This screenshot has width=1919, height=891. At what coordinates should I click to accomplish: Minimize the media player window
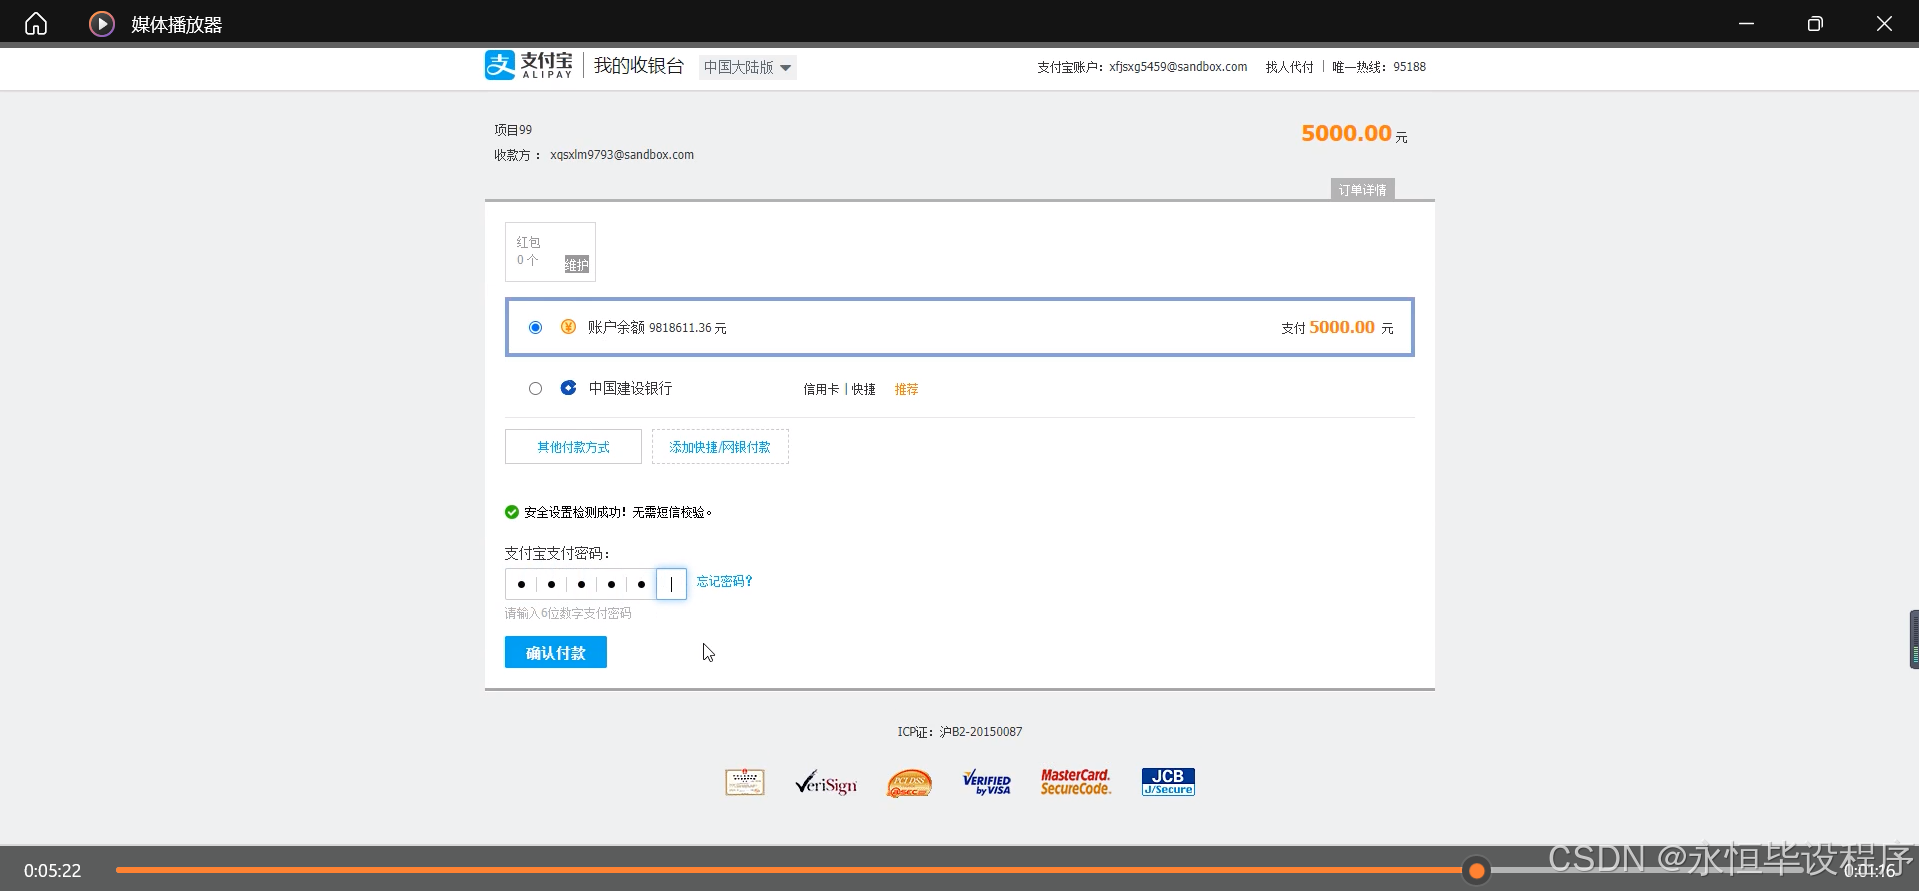click(1746, 24)
